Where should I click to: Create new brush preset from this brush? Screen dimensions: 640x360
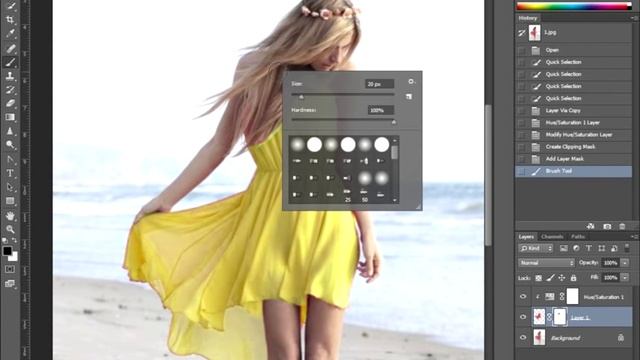[x=409, y=97]
